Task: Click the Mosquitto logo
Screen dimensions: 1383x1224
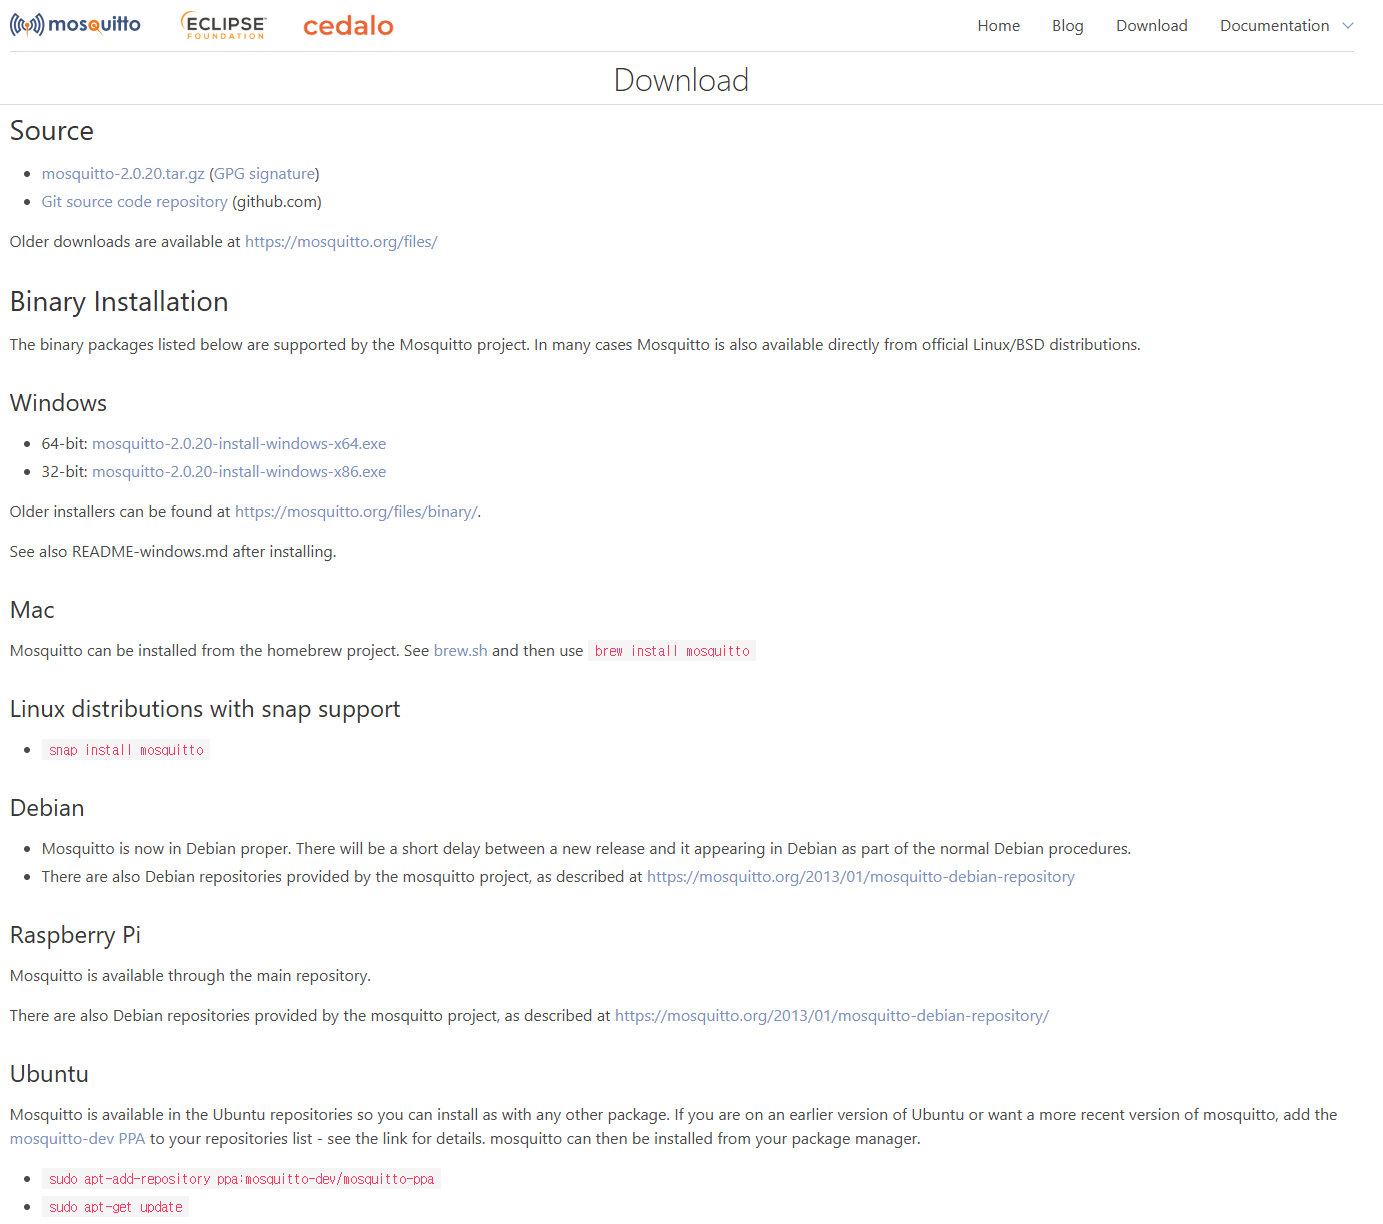Action: coord(75,24)
